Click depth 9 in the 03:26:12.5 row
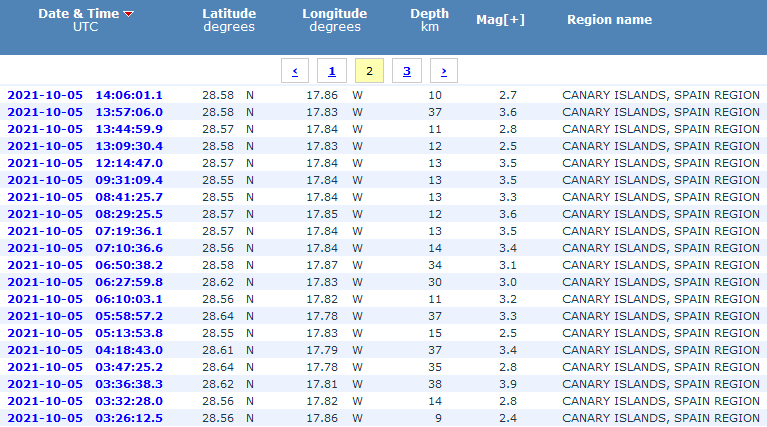Screen dimensions: 767x427 [x=438, y=418]
